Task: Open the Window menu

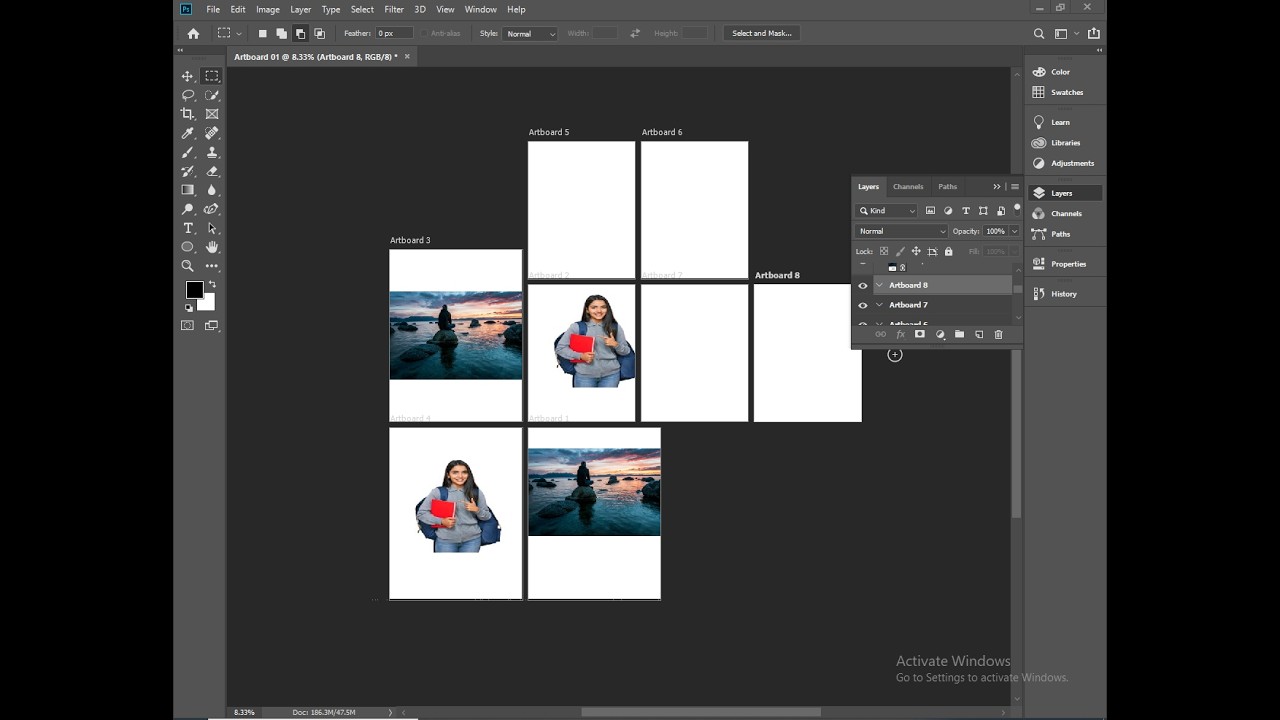Action: (x=481, y=9)
